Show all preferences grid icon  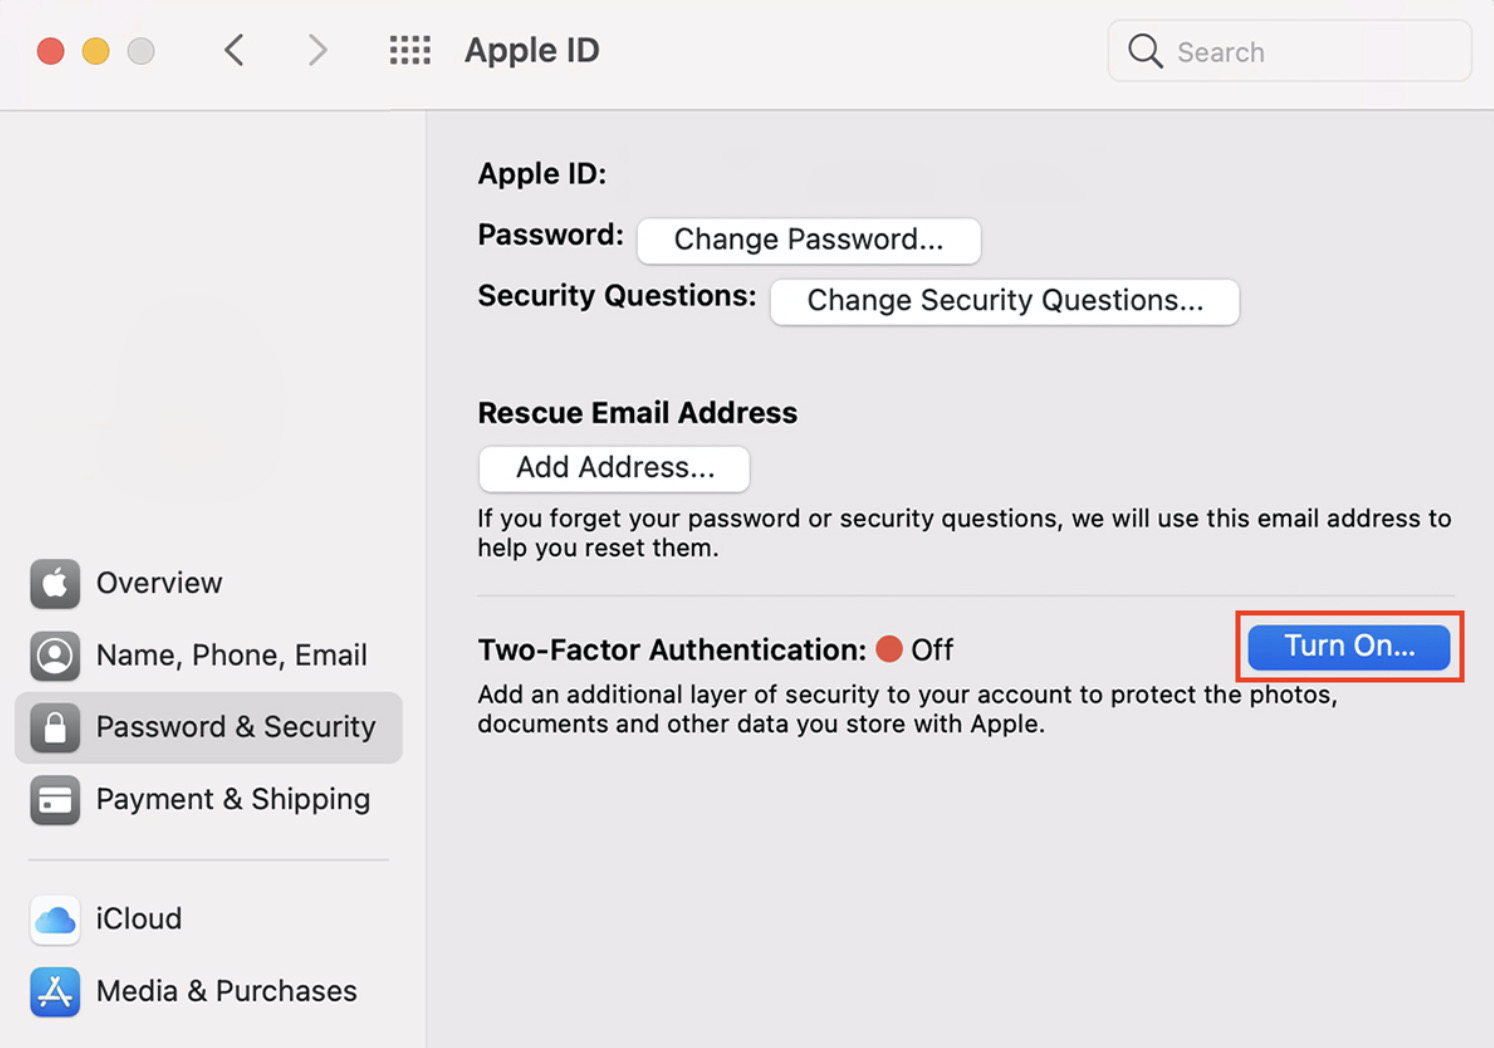coord(410,50)
